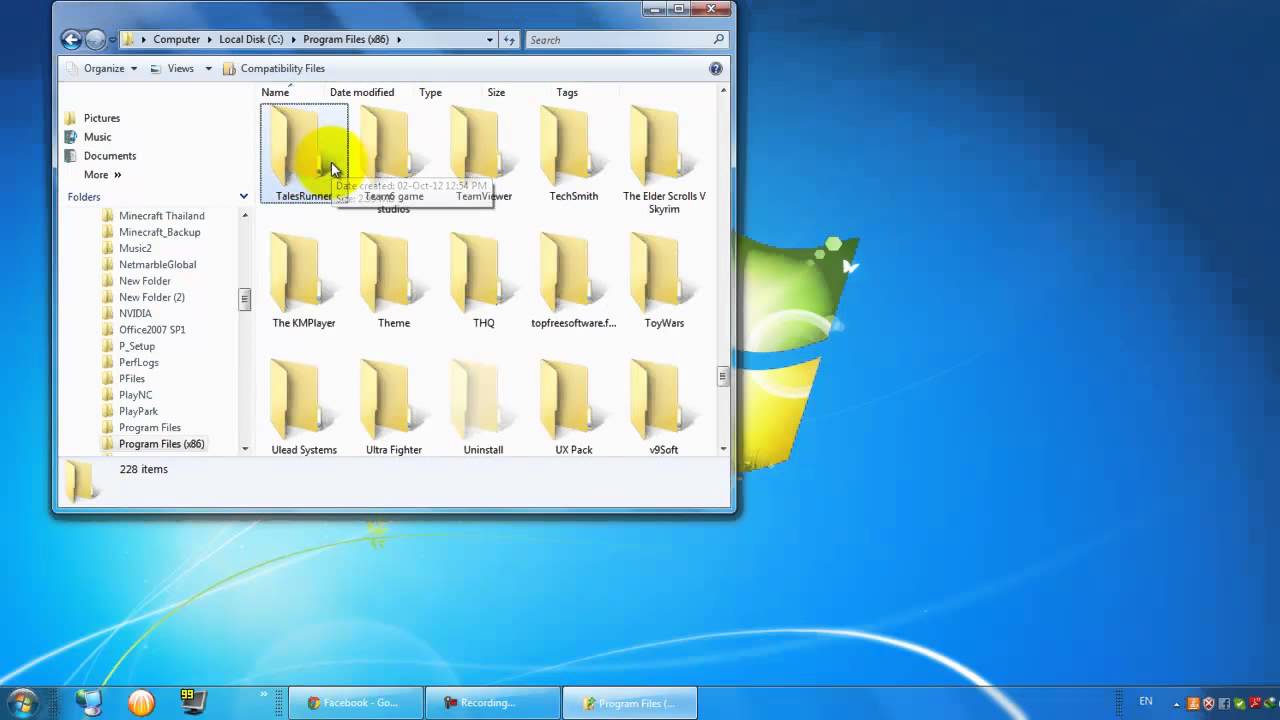Sort by the Size column header
The height and width of the screenshot is (720, 1280).
(x=496, y=92)
